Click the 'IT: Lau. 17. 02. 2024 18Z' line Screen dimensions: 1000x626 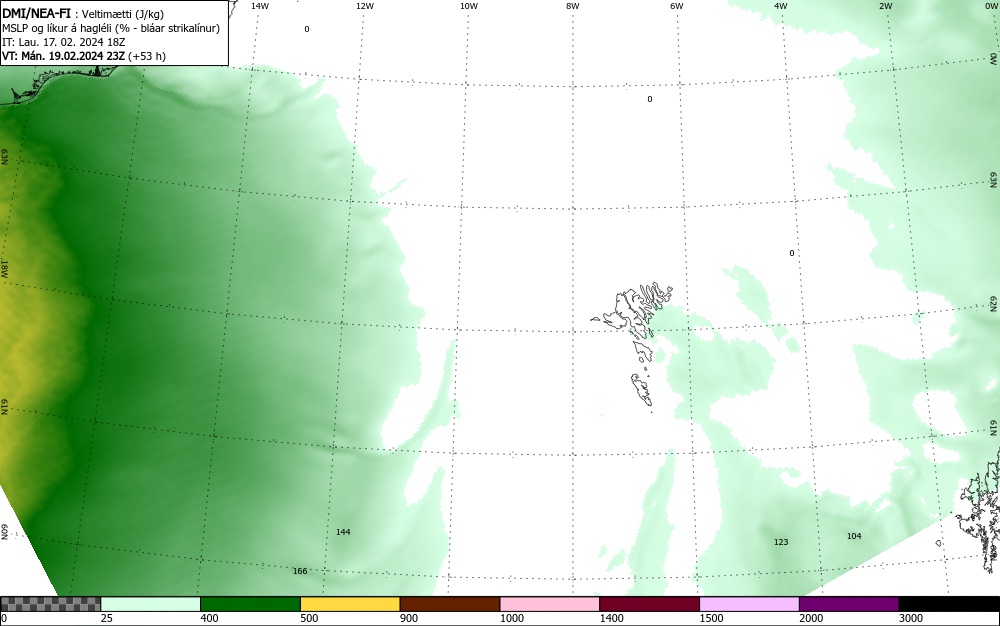pos(64,42)
